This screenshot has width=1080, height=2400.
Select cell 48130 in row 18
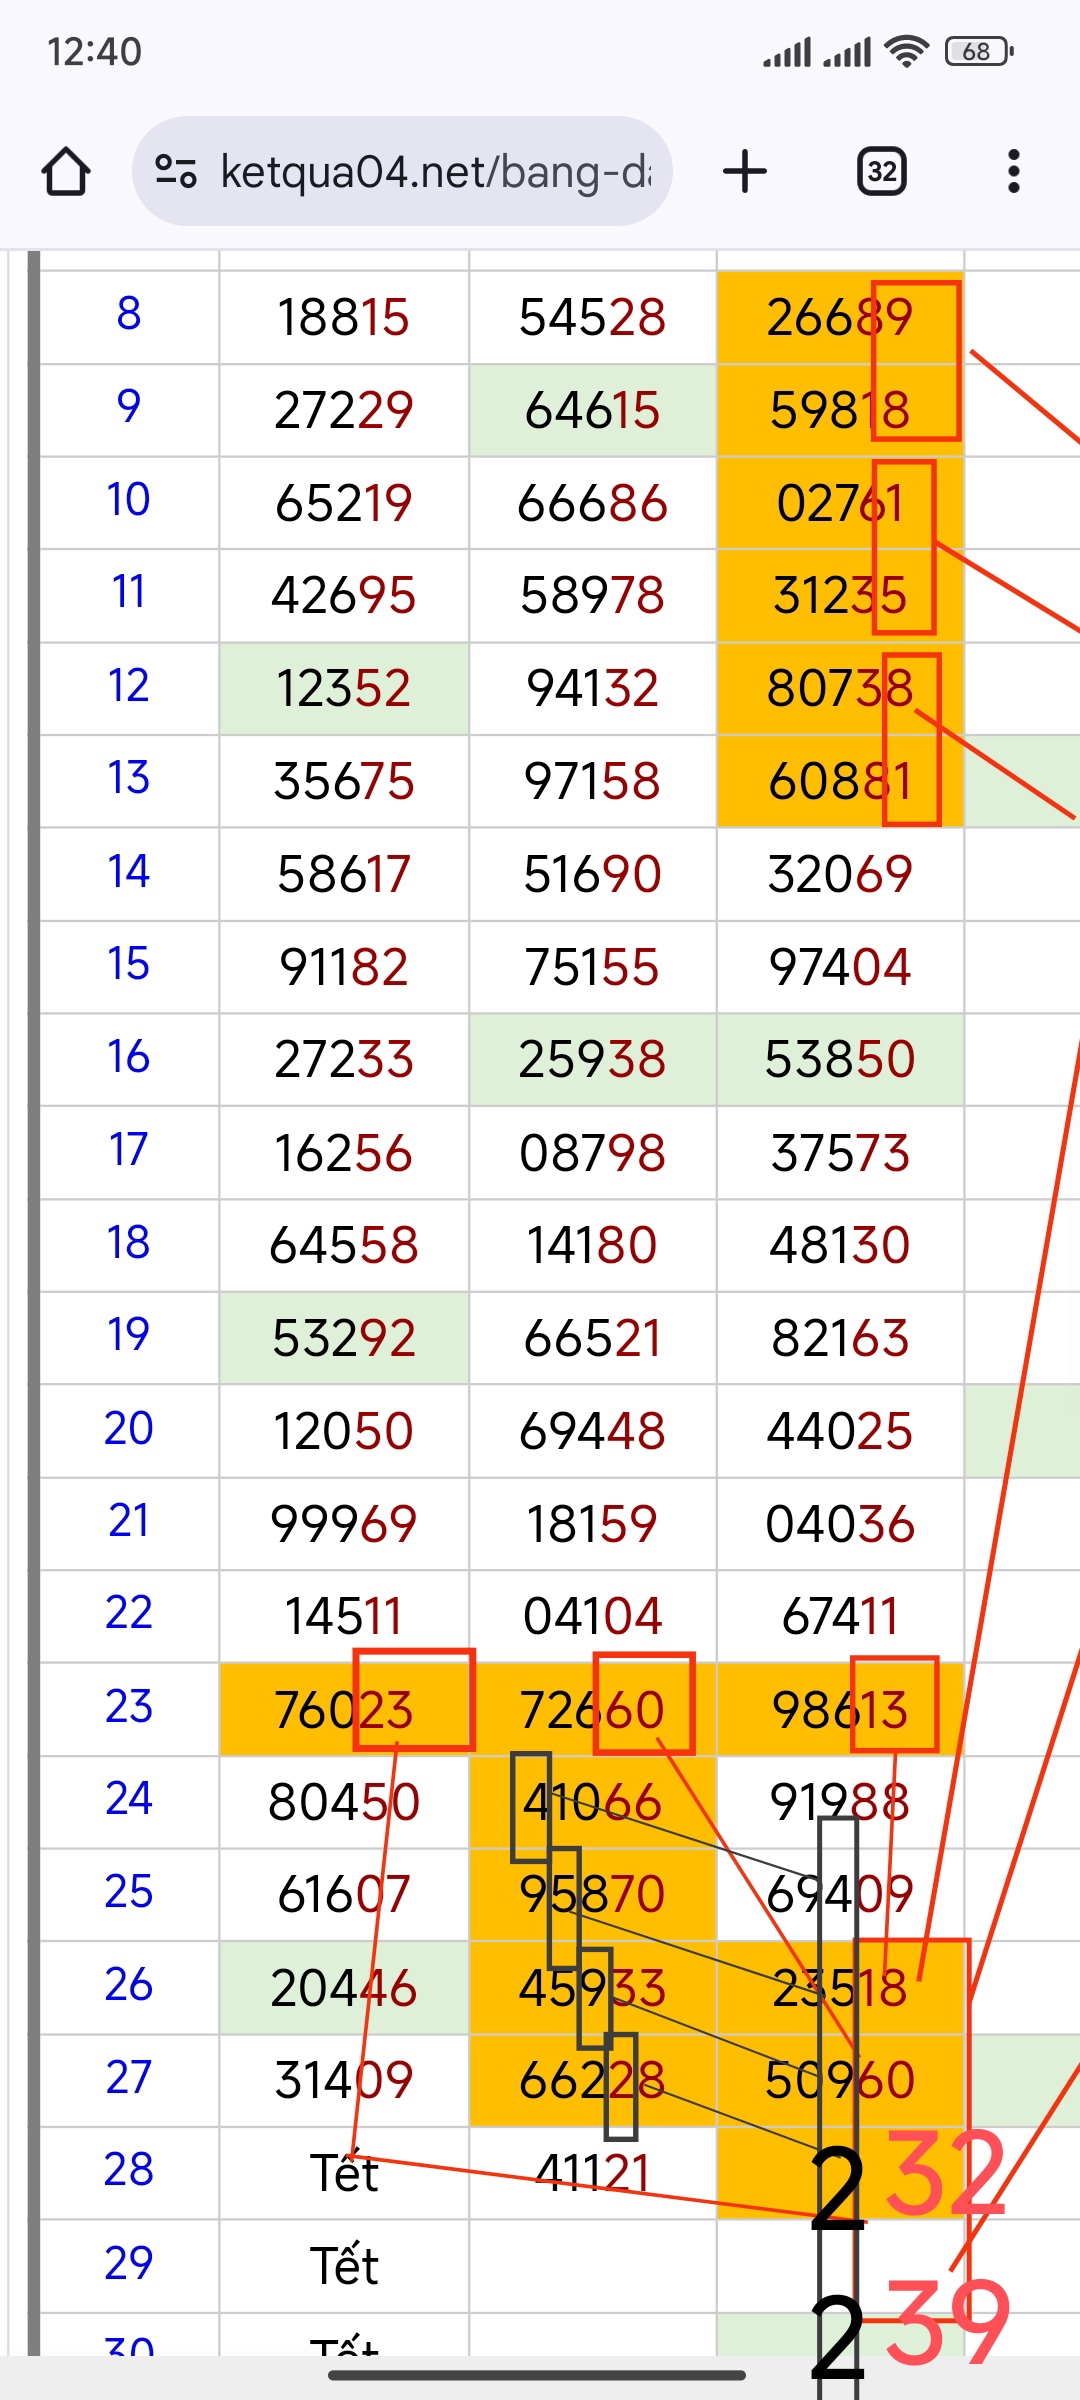pyautogui.click(x=840, y=1246)
